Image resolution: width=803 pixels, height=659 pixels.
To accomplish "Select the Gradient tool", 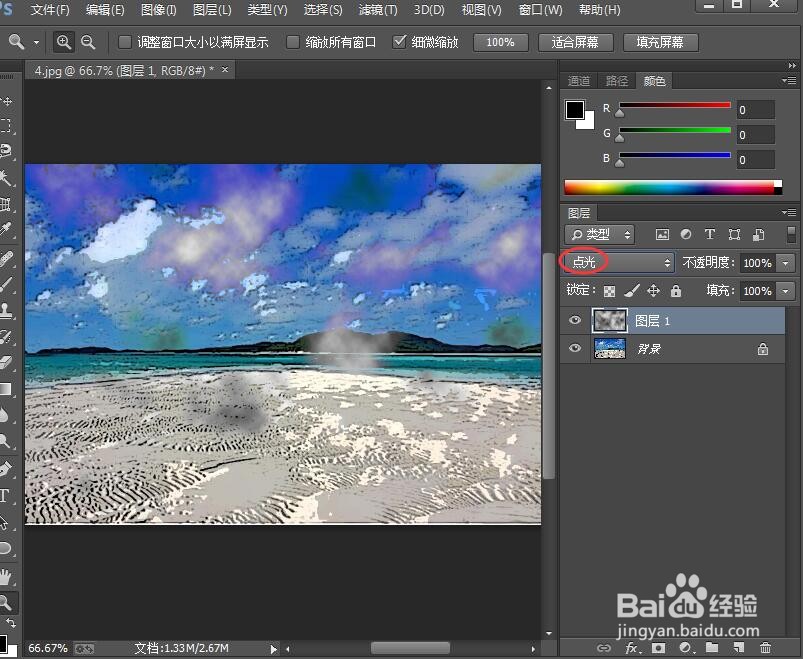I will (x=6, y=389).
